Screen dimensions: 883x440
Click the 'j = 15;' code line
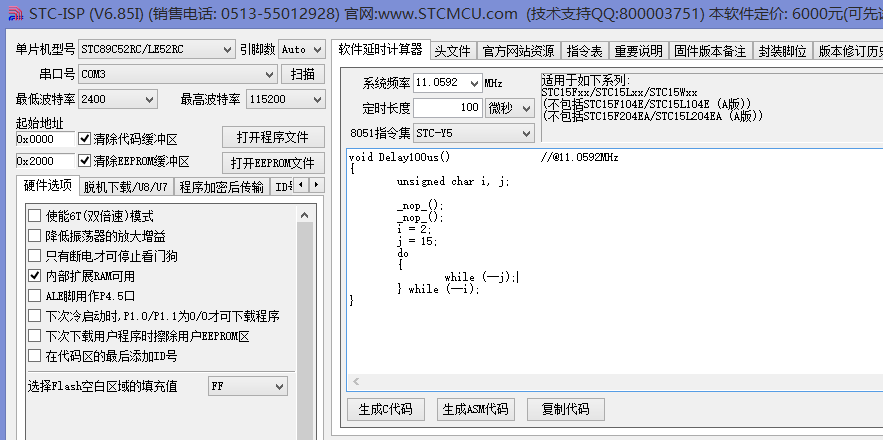[417, 241]
